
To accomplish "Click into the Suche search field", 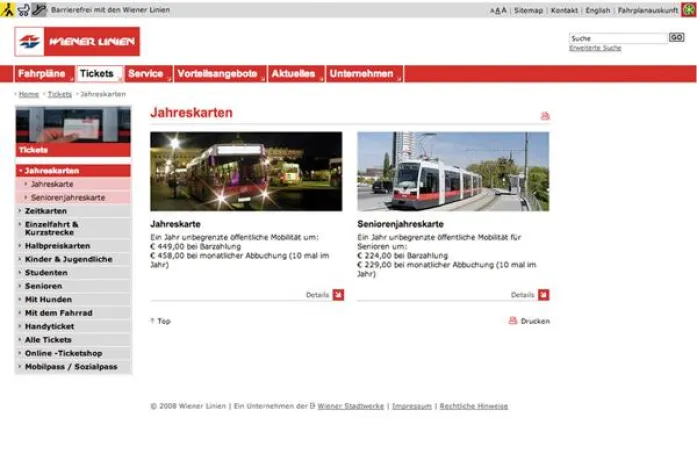I will (618, 38).
